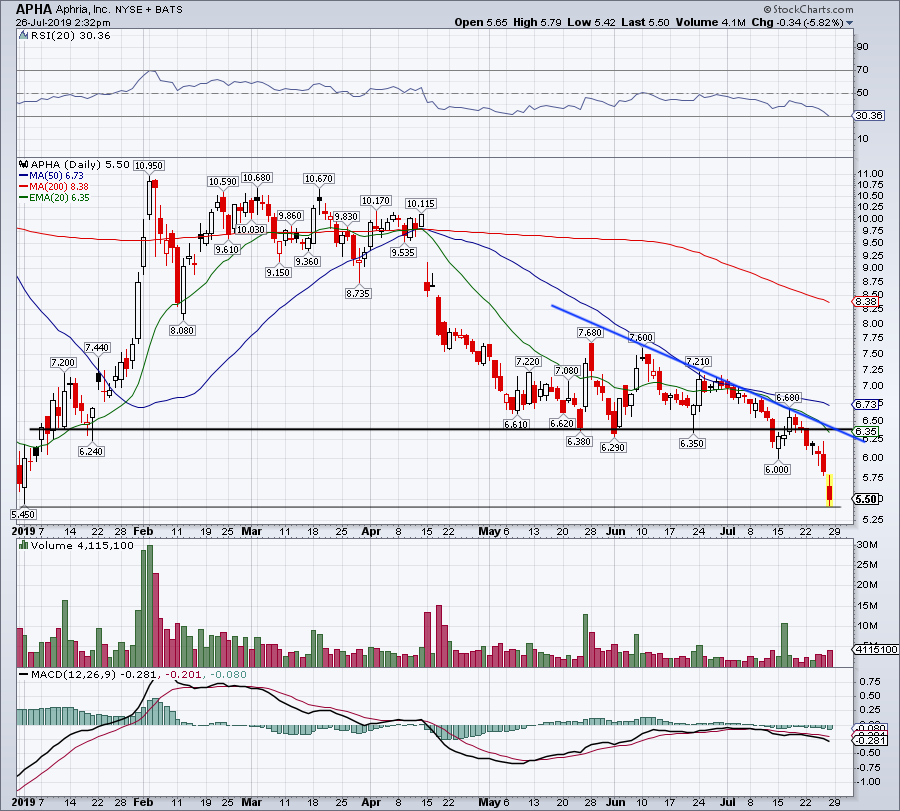900x811 pixels.
Task: Click the 7.680 swing high label
Action: point(590,332)
